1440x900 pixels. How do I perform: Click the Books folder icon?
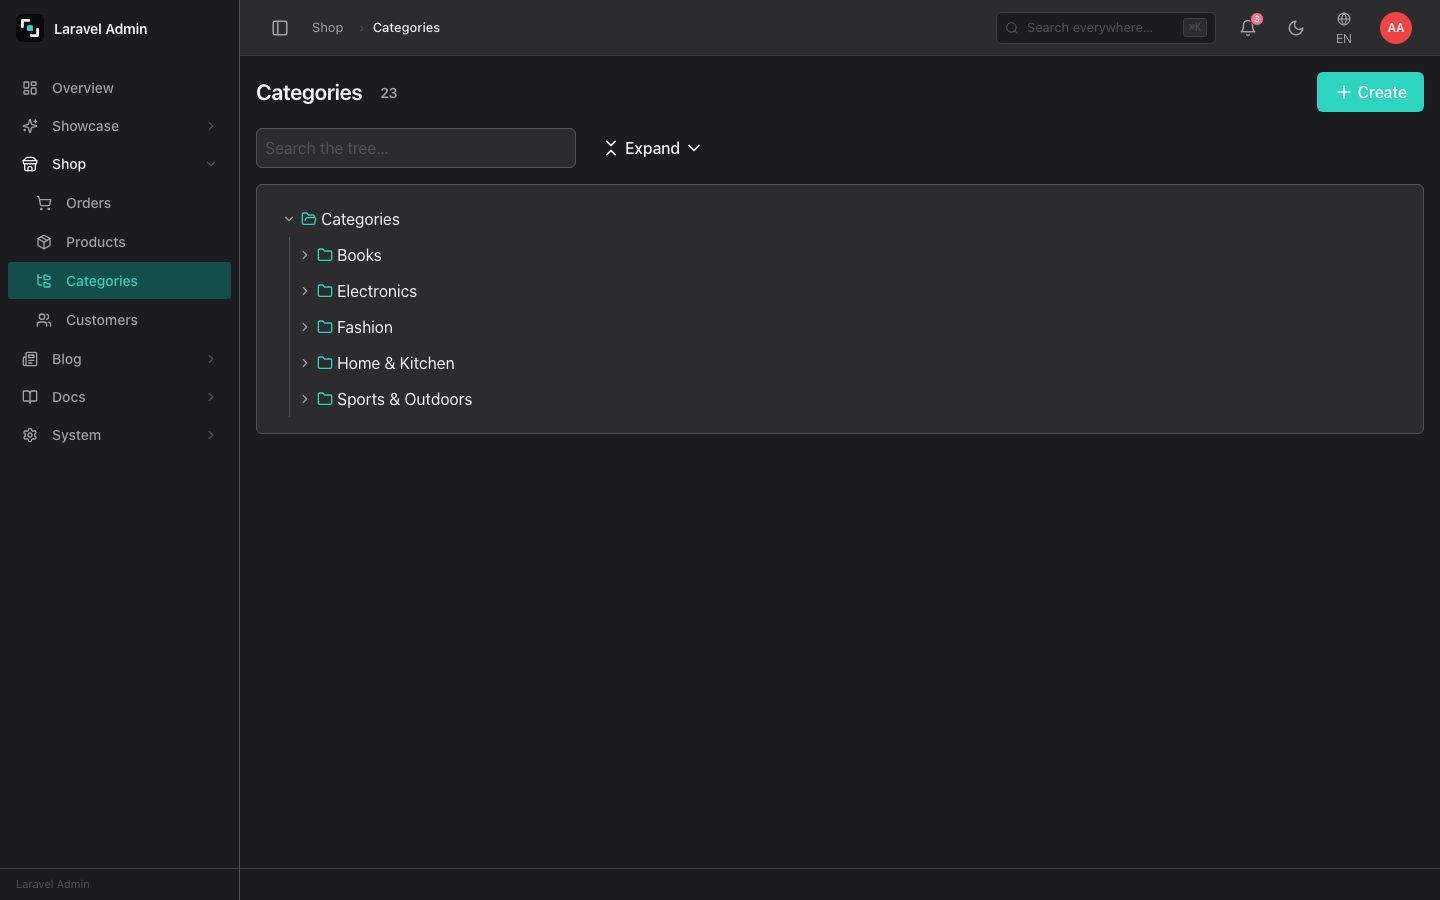coord(325,255)
